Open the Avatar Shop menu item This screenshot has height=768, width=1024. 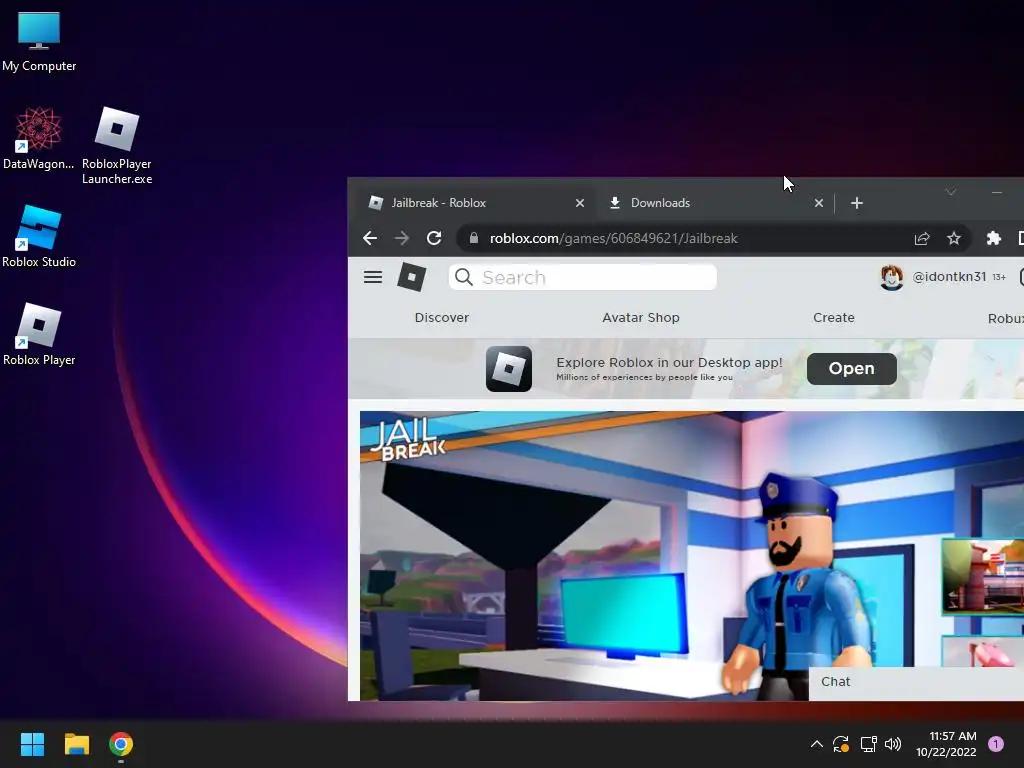pos(641,317)
